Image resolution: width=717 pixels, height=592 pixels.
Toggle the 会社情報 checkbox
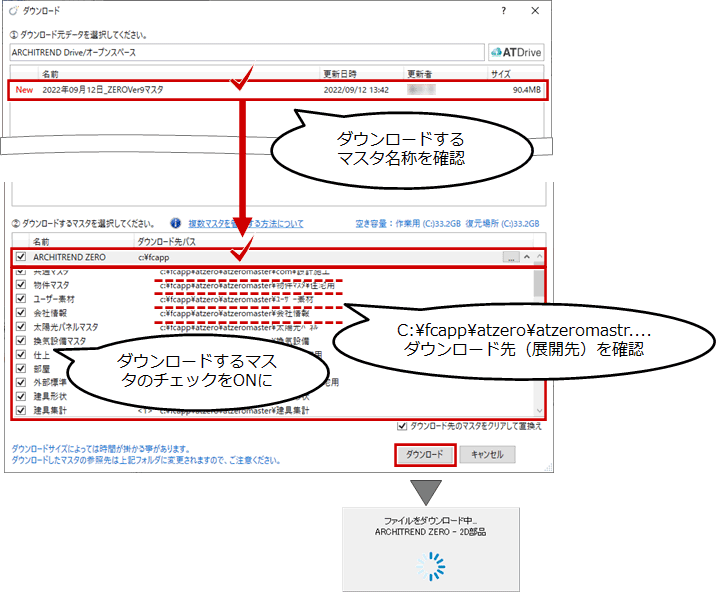tap(21, 313)
